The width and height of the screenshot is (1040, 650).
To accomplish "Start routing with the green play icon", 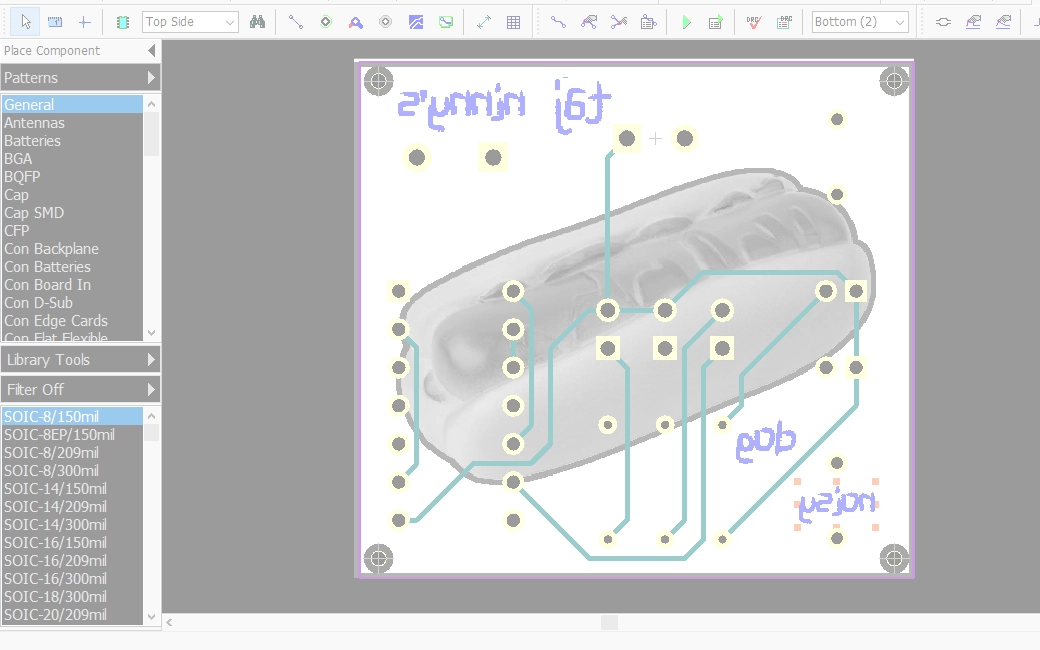I will (x=686, y=21).
